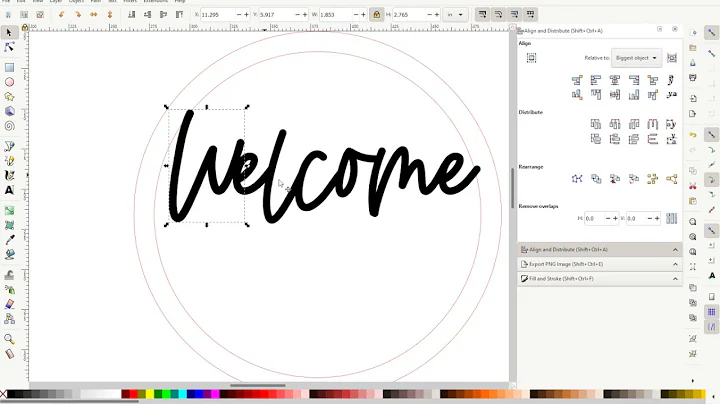Apply the yellow palette swatch
720x404 pixels.
[150, 394]
